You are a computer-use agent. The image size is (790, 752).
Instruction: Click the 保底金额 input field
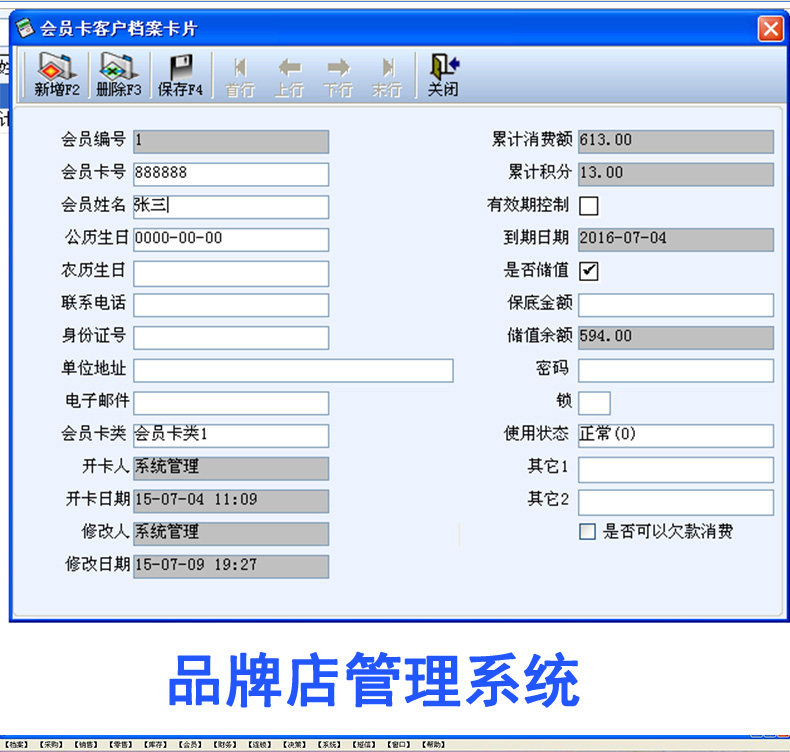tap(676, 305)
